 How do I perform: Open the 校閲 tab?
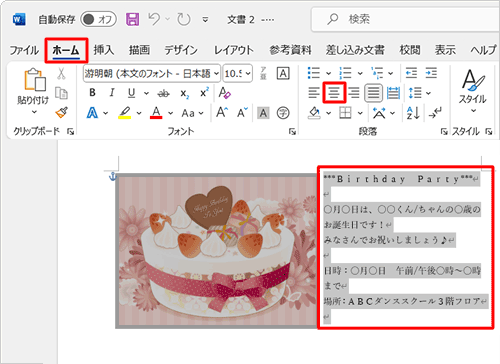(x=410, y=50)
